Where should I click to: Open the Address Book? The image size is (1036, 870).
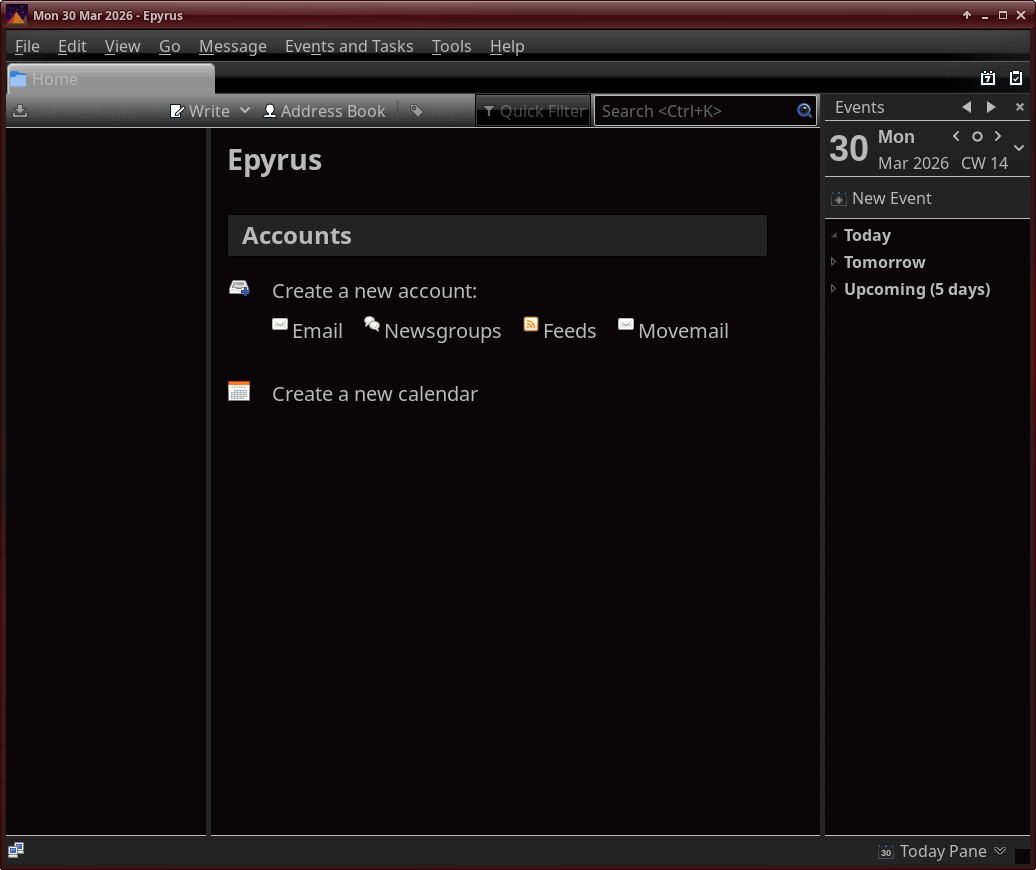[x=324, y=111]
